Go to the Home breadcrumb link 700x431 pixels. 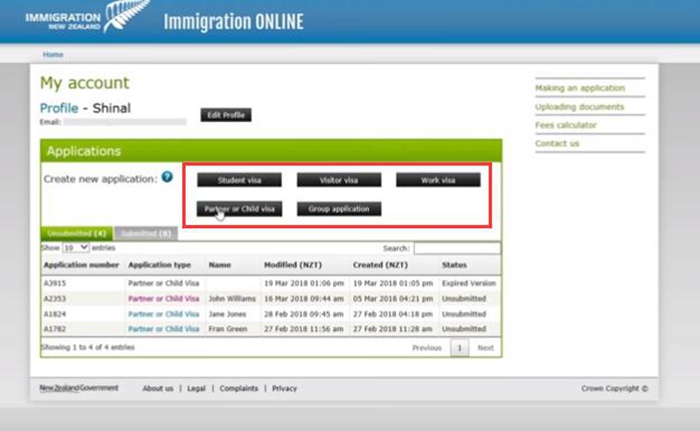click(53, 54)
